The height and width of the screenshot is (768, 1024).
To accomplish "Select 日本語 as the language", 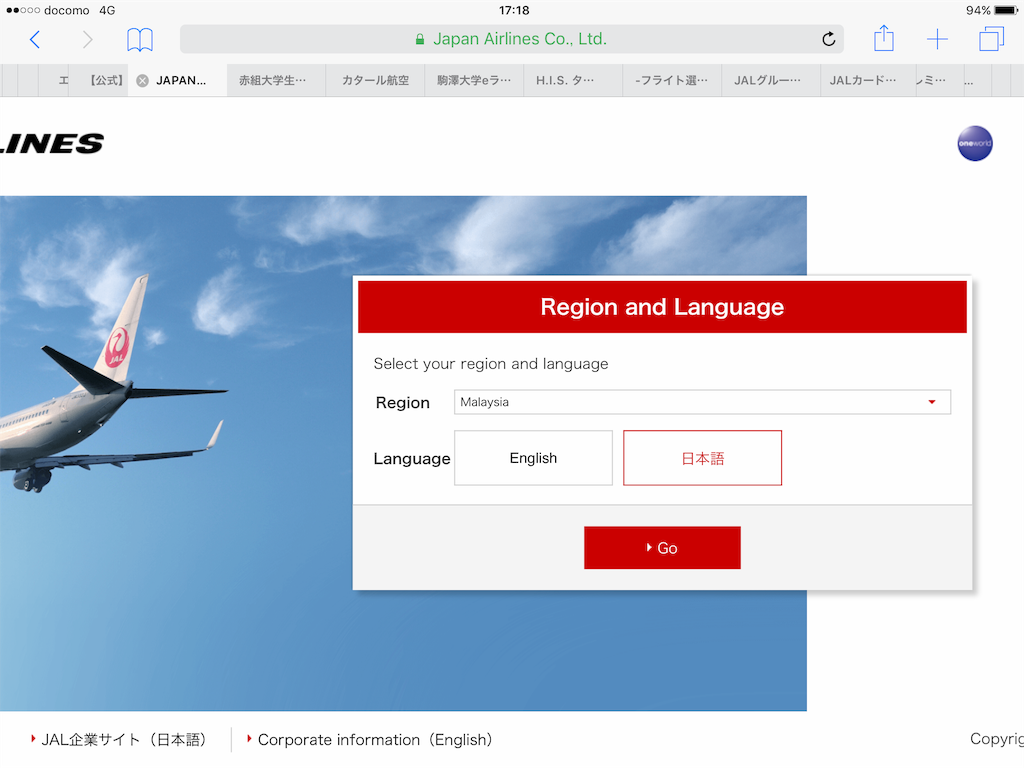I will tap(703, 458).
